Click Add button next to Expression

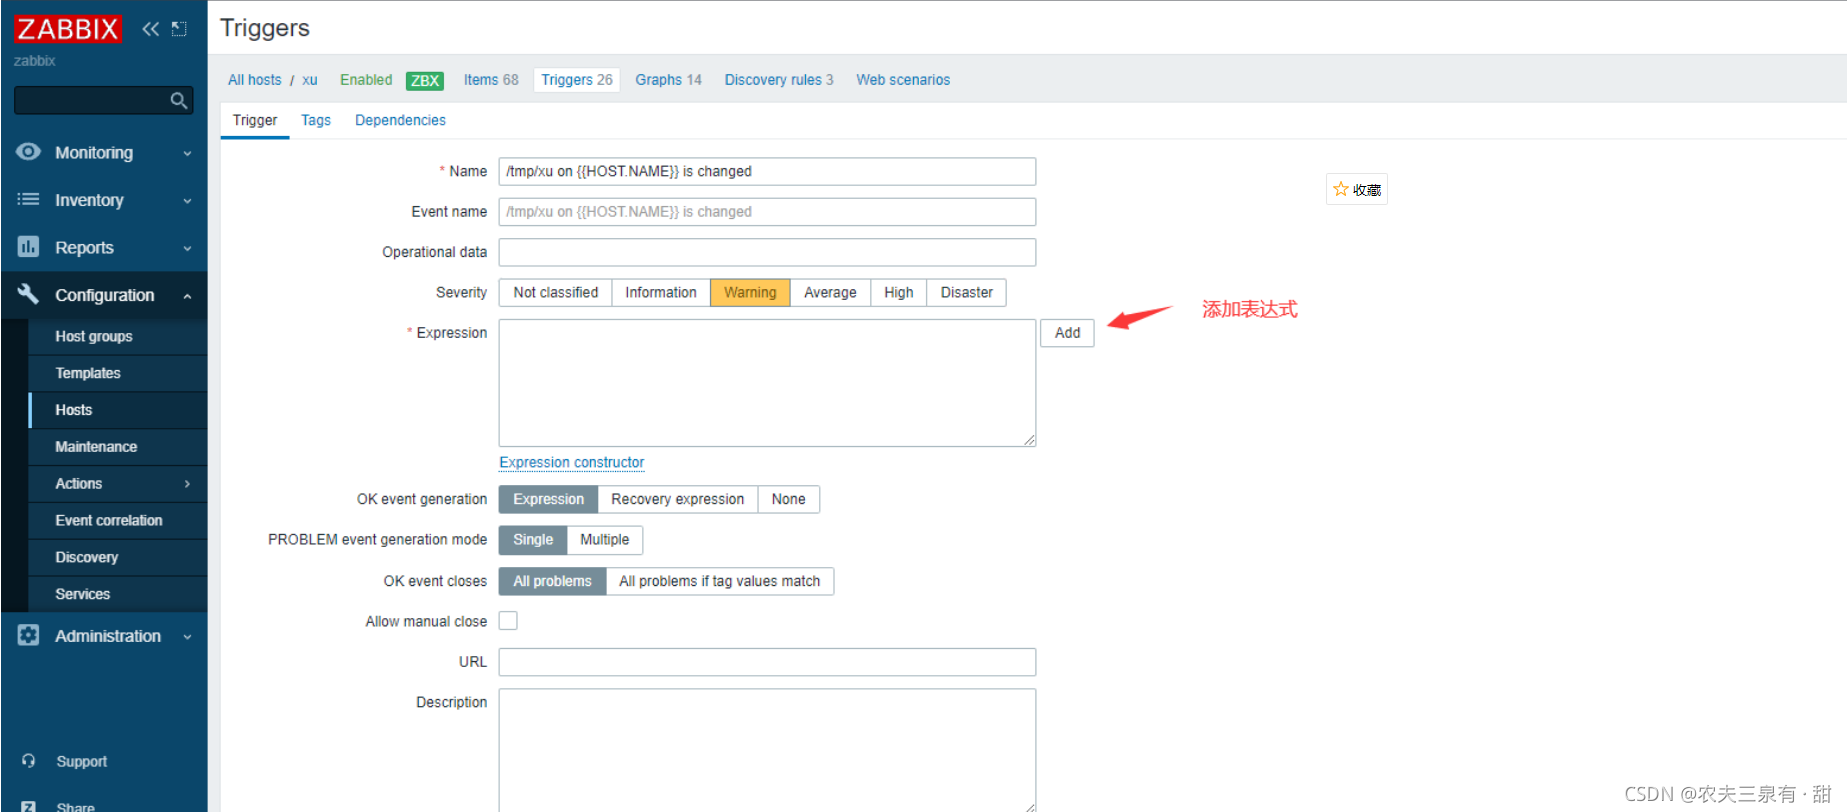pos(1067,333)
